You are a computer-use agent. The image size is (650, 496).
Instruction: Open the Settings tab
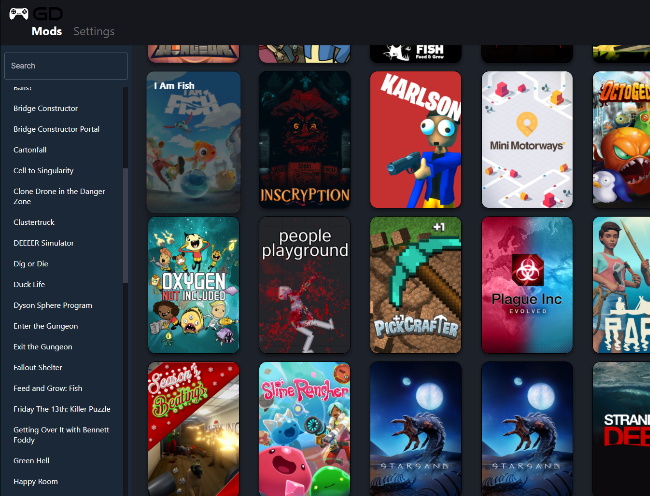click(94, 31)
